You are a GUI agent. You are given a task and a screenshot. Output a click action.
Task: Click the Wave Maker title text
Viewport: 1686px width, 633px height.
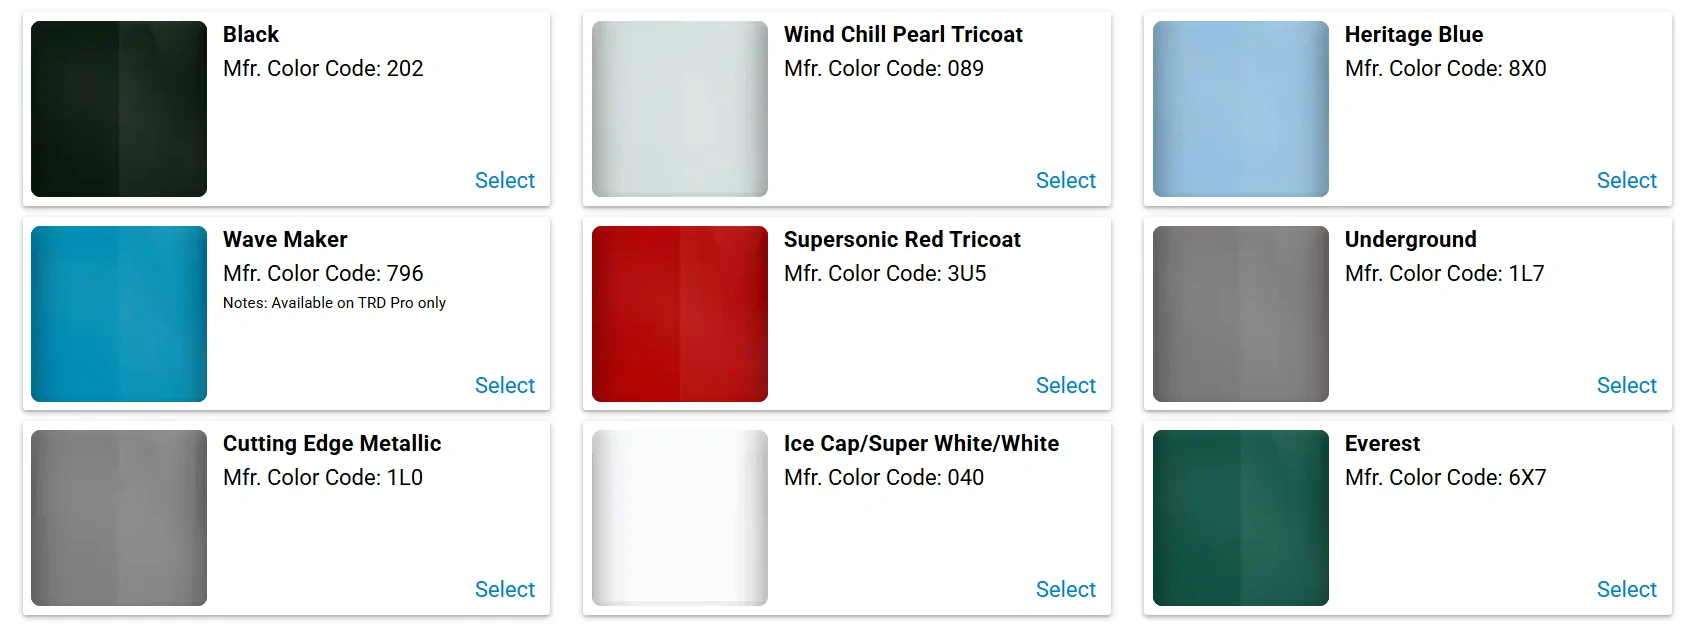point(285,239)
